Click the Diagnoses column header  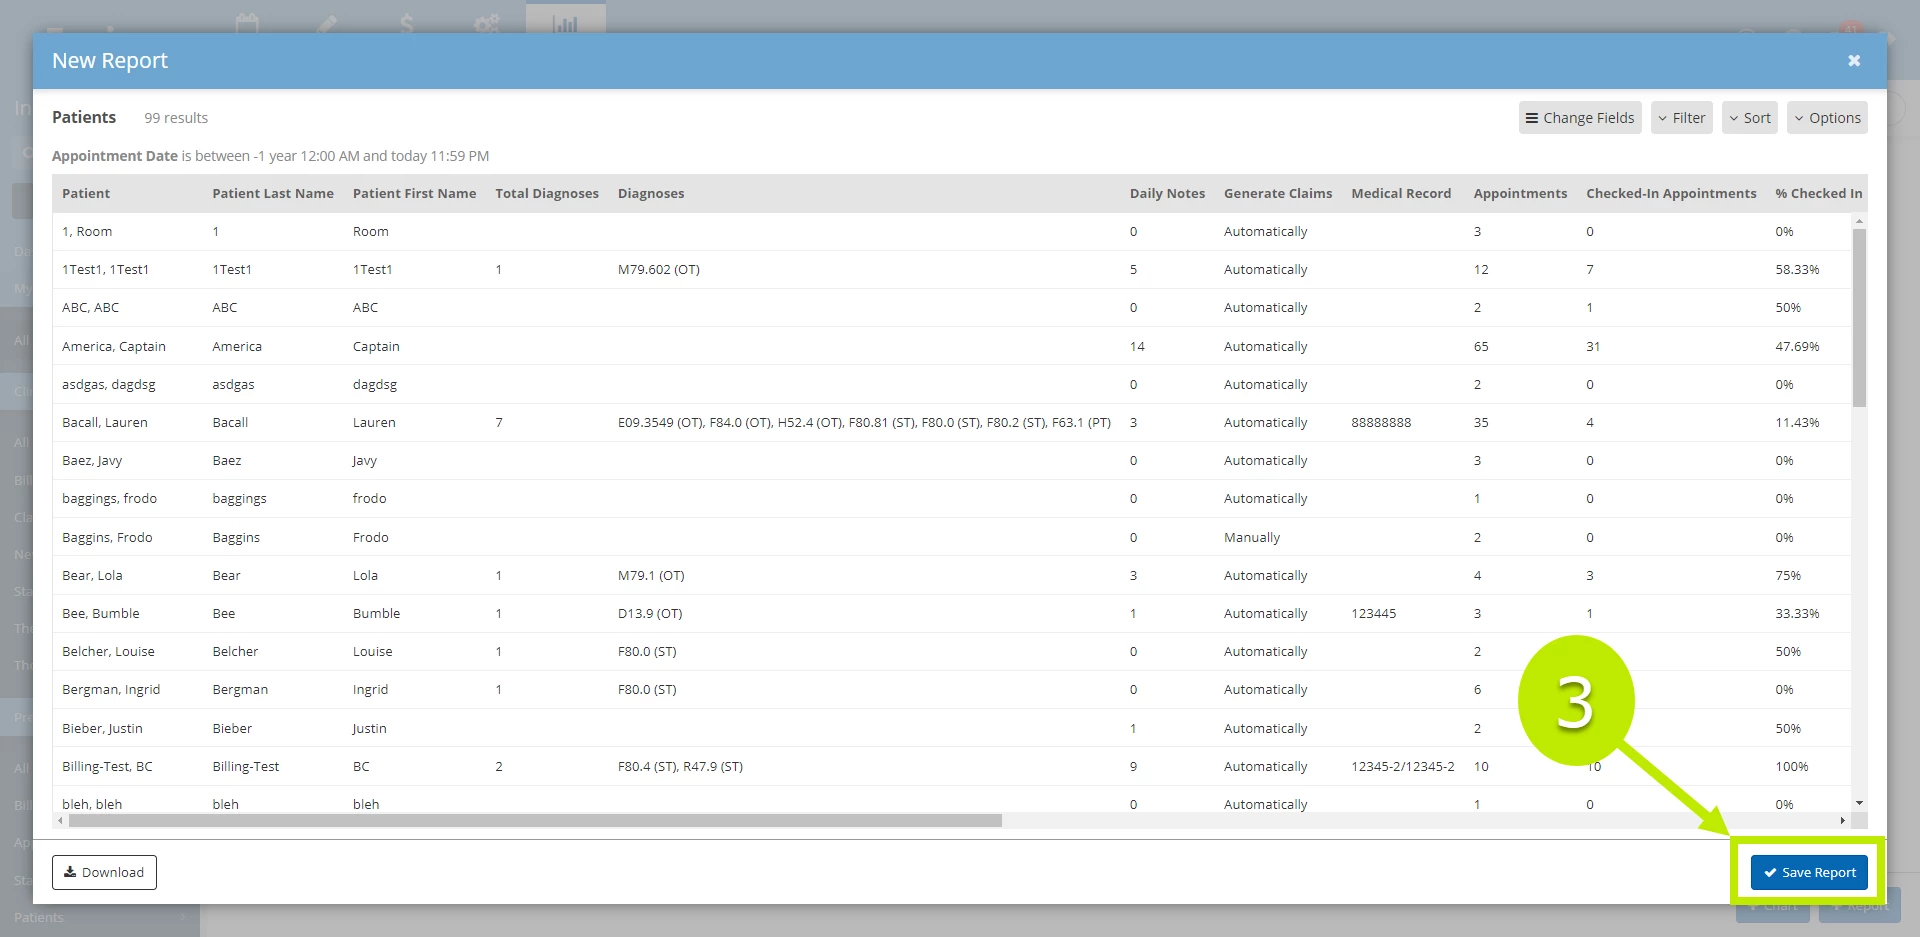tap(651, 194)
